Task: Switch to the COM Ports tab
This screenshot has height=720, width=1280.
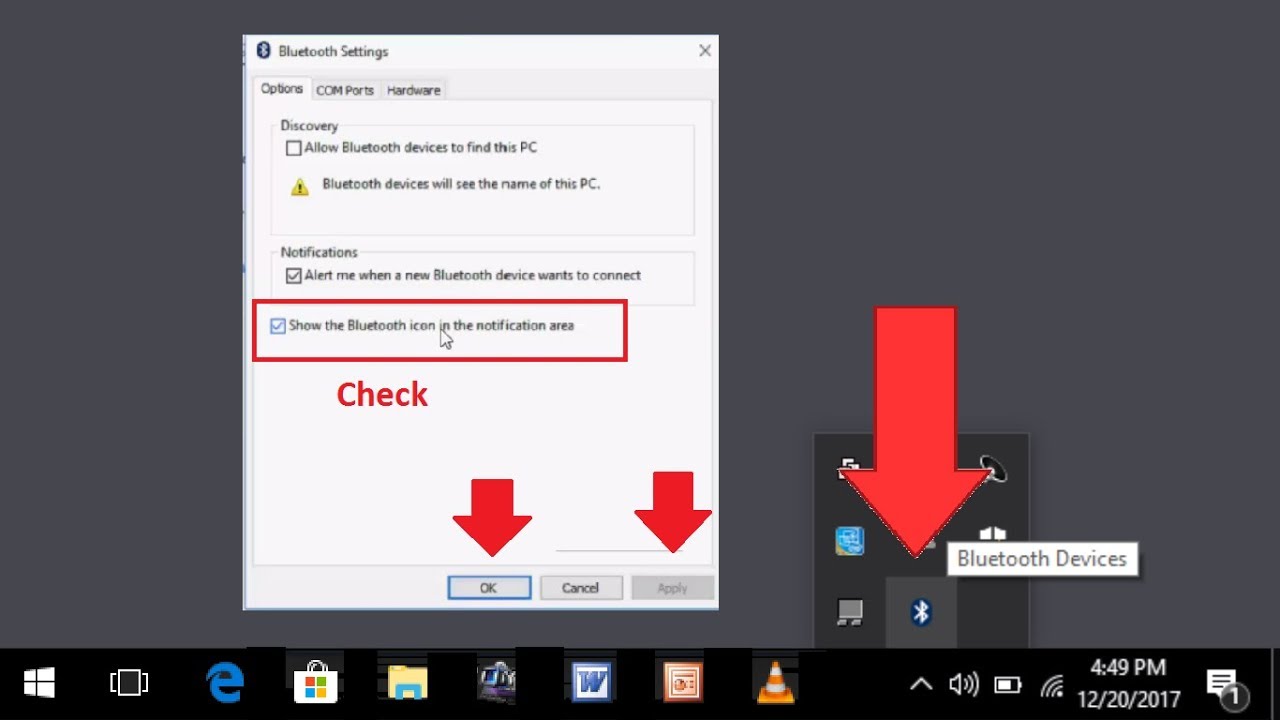Action: click(345, 89)
